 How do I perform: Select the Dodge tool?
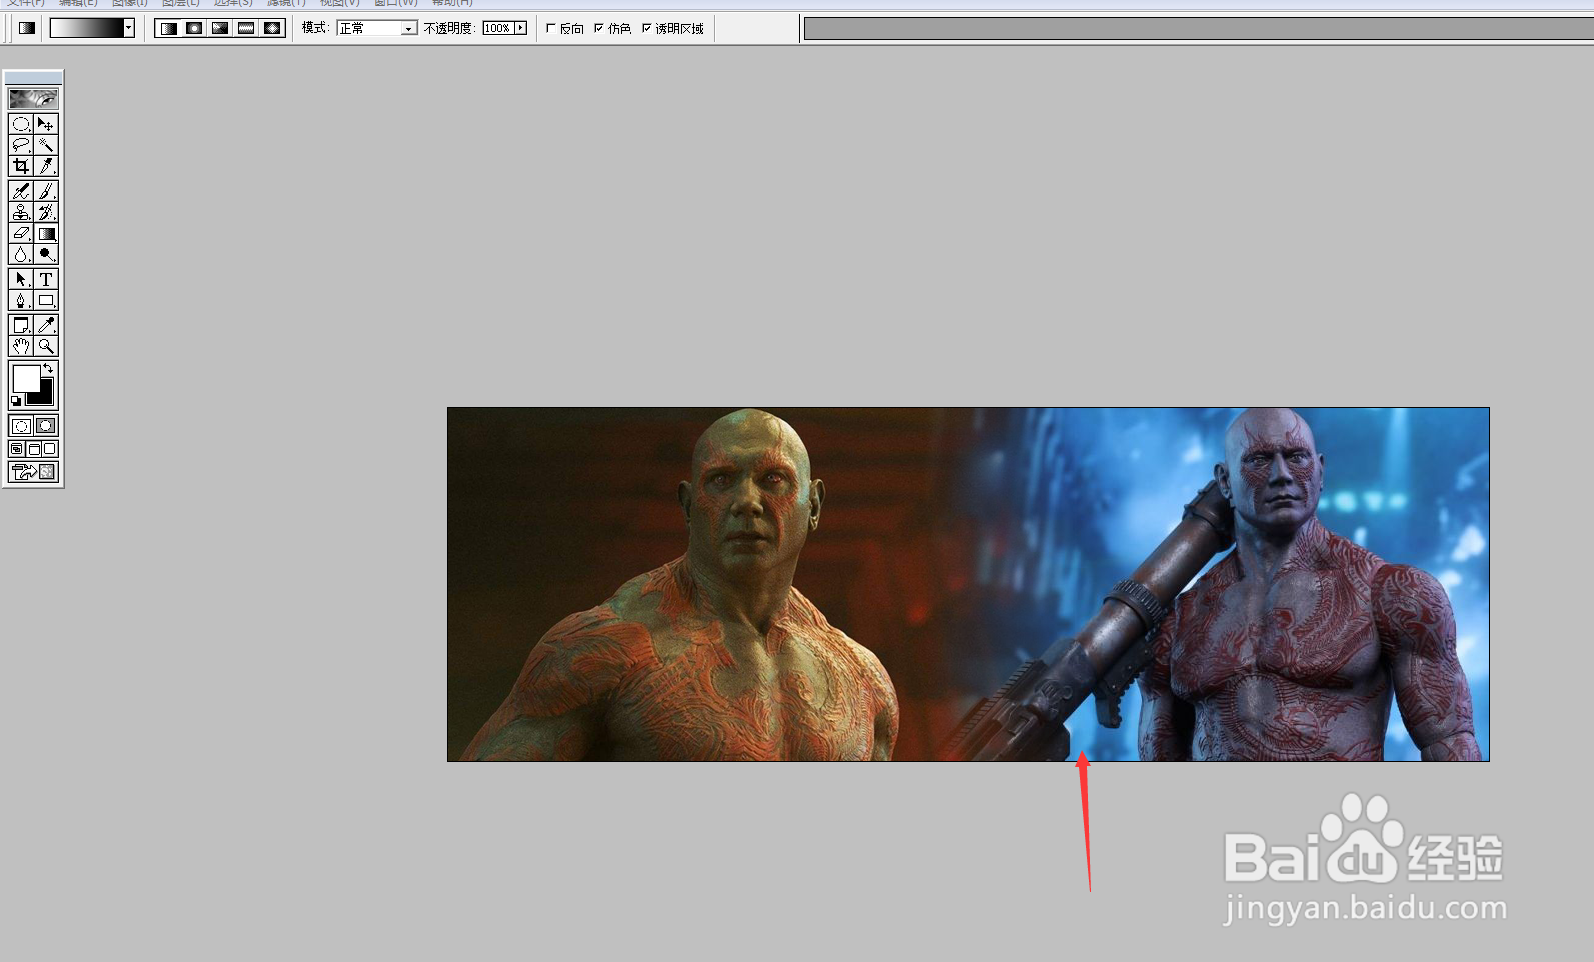[46, 254]
